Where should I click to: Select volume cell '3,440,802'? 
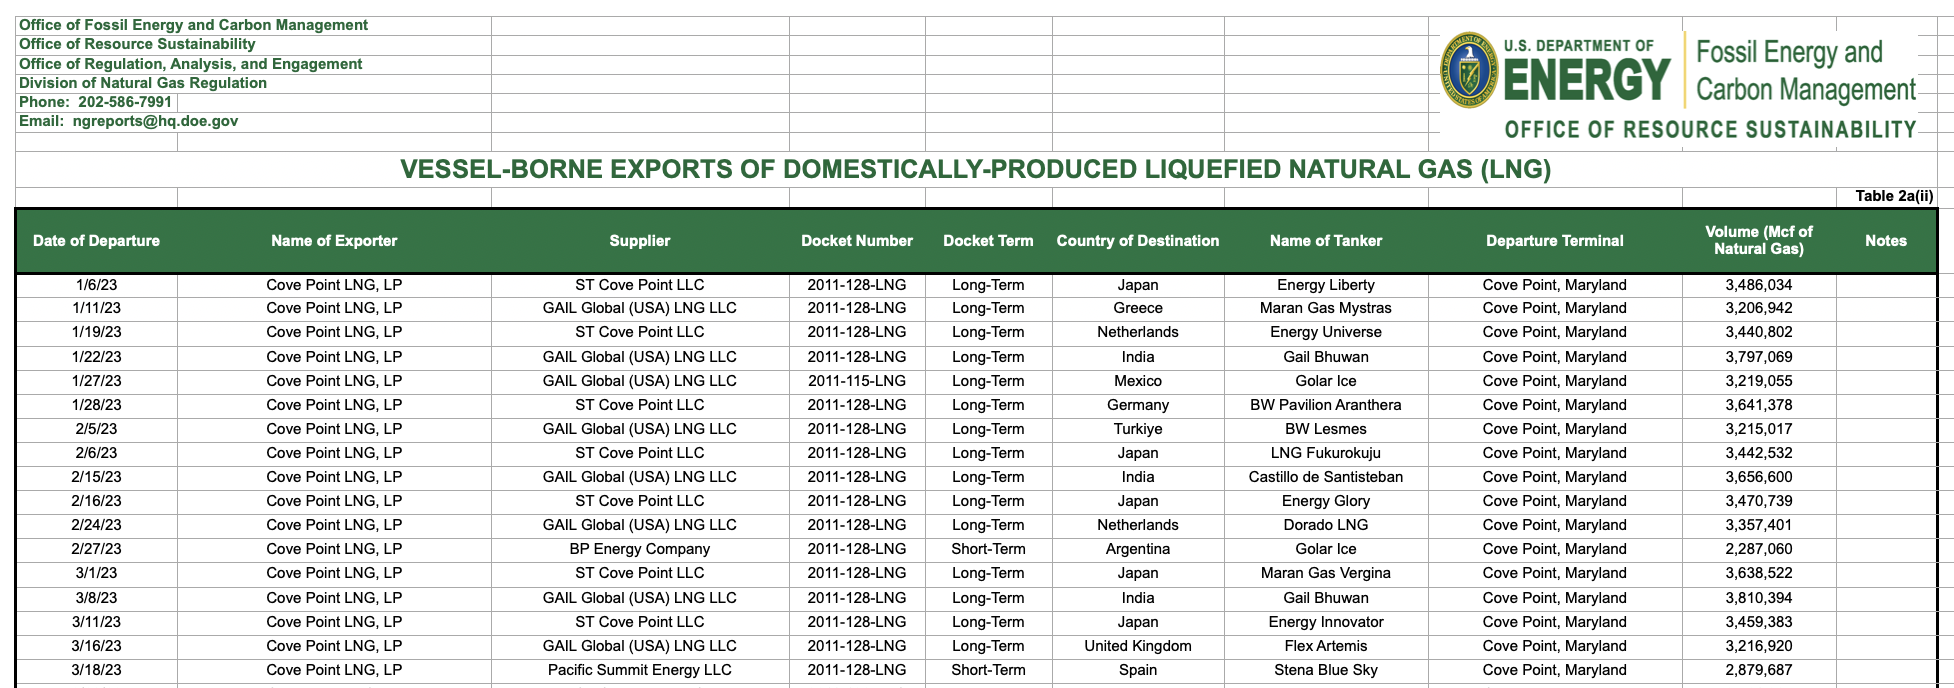coord(1759,332)
